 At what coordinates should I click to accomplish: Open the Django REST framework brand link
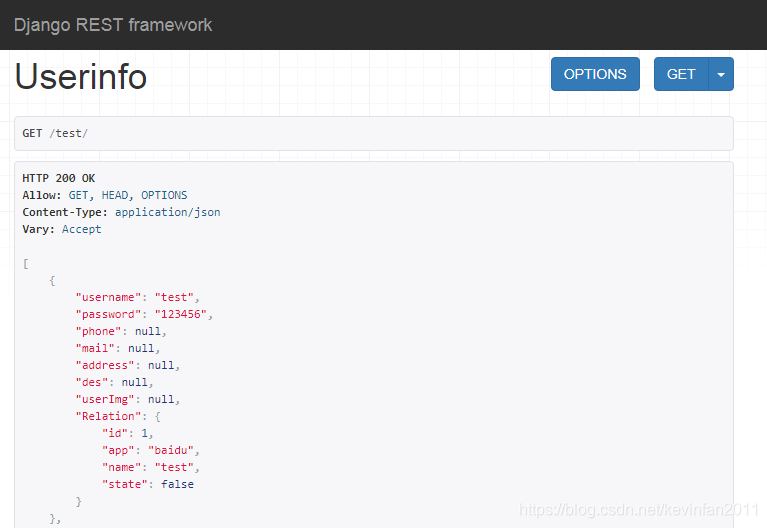point(113,25)
